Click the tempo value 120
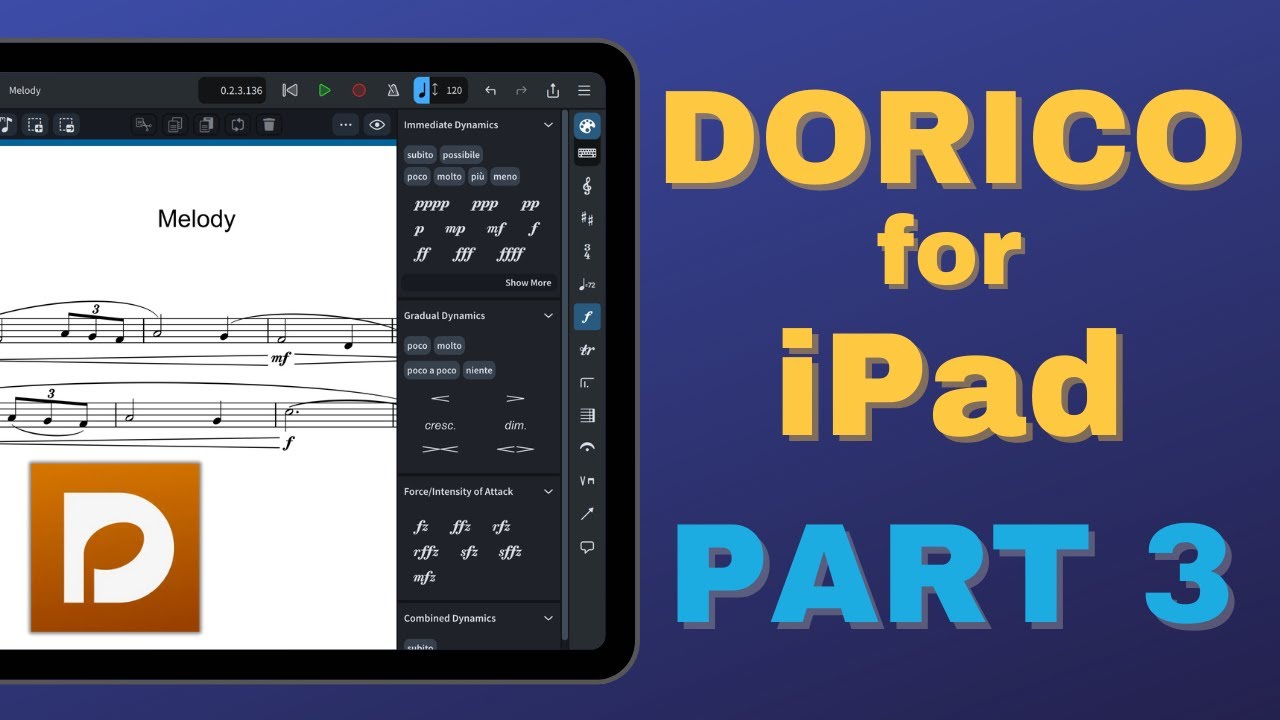The width and height of the screenshot is (1280, 720). click(x=454, y=90)
